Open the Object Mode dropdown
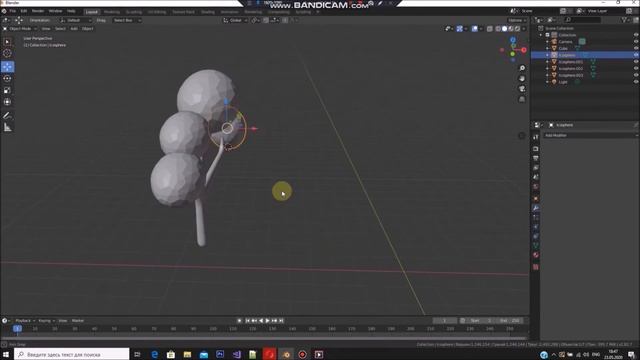 click(x=20, y=29)
